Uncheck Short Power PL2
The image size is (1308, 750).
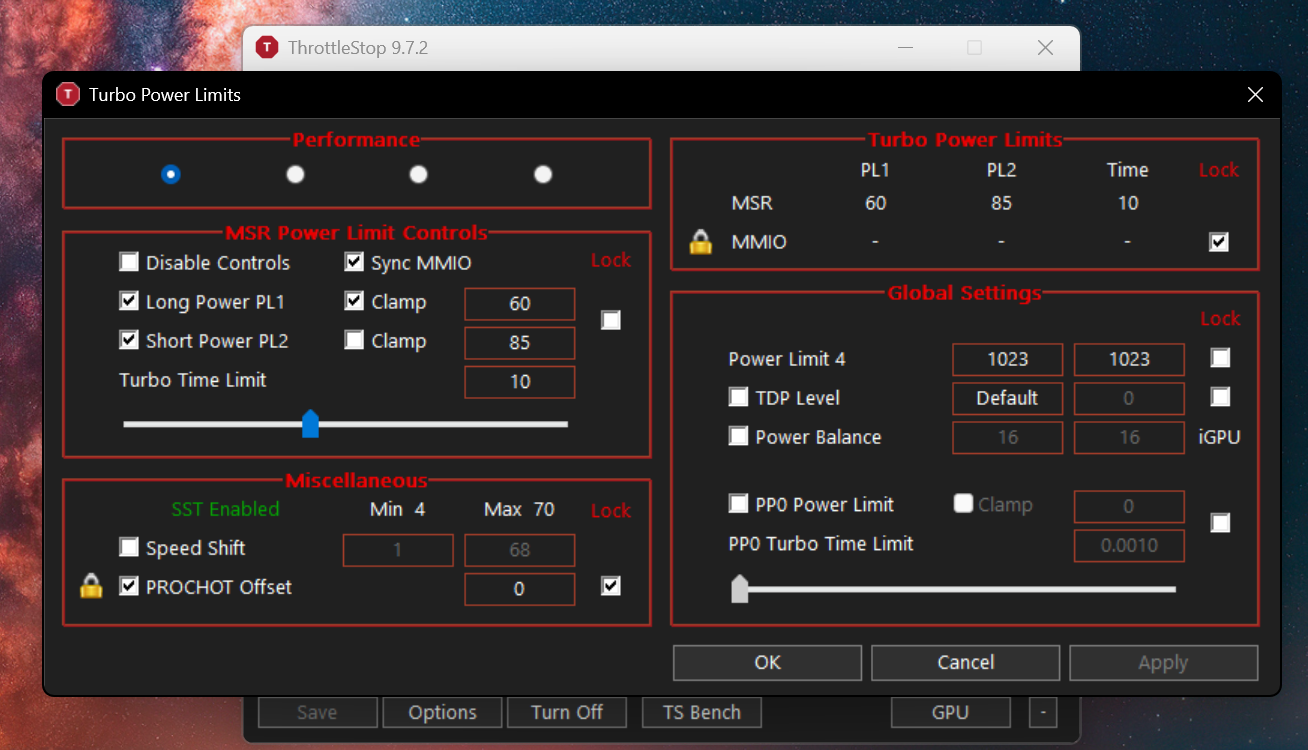(129, 340)
